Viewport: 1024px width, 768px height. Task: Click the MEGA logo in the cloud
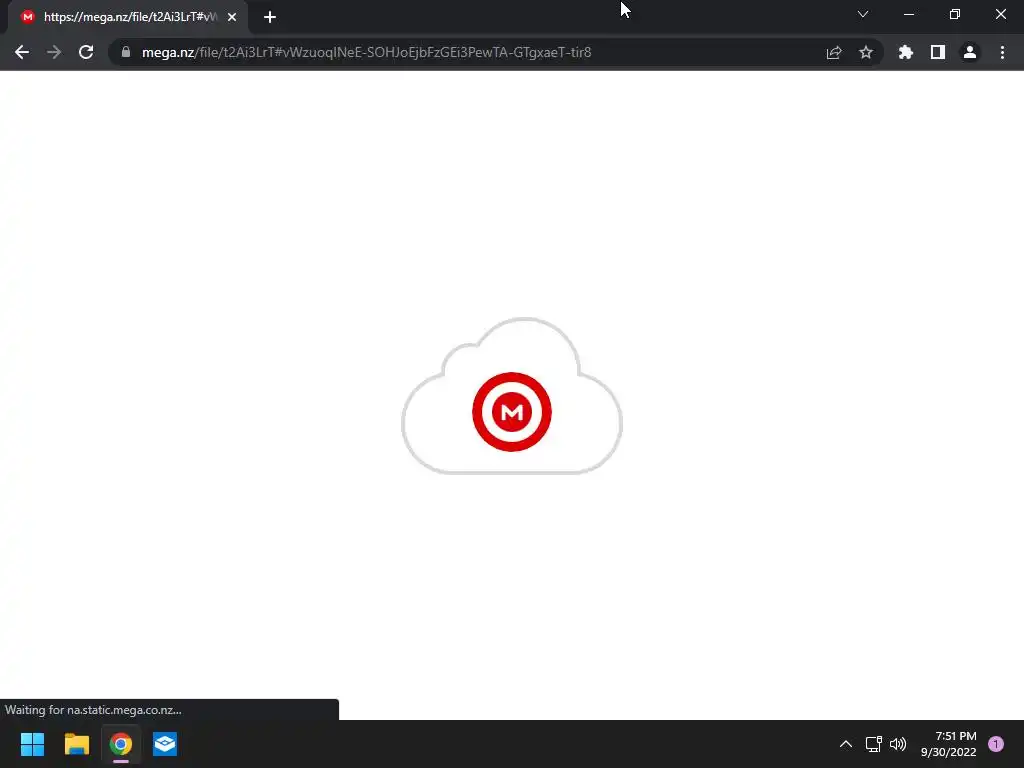(x=512, y=412)
